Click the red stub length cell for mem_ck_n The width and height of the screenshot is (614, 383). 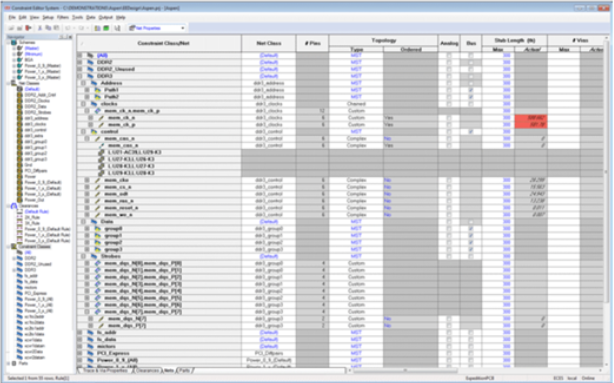[531, 118]
